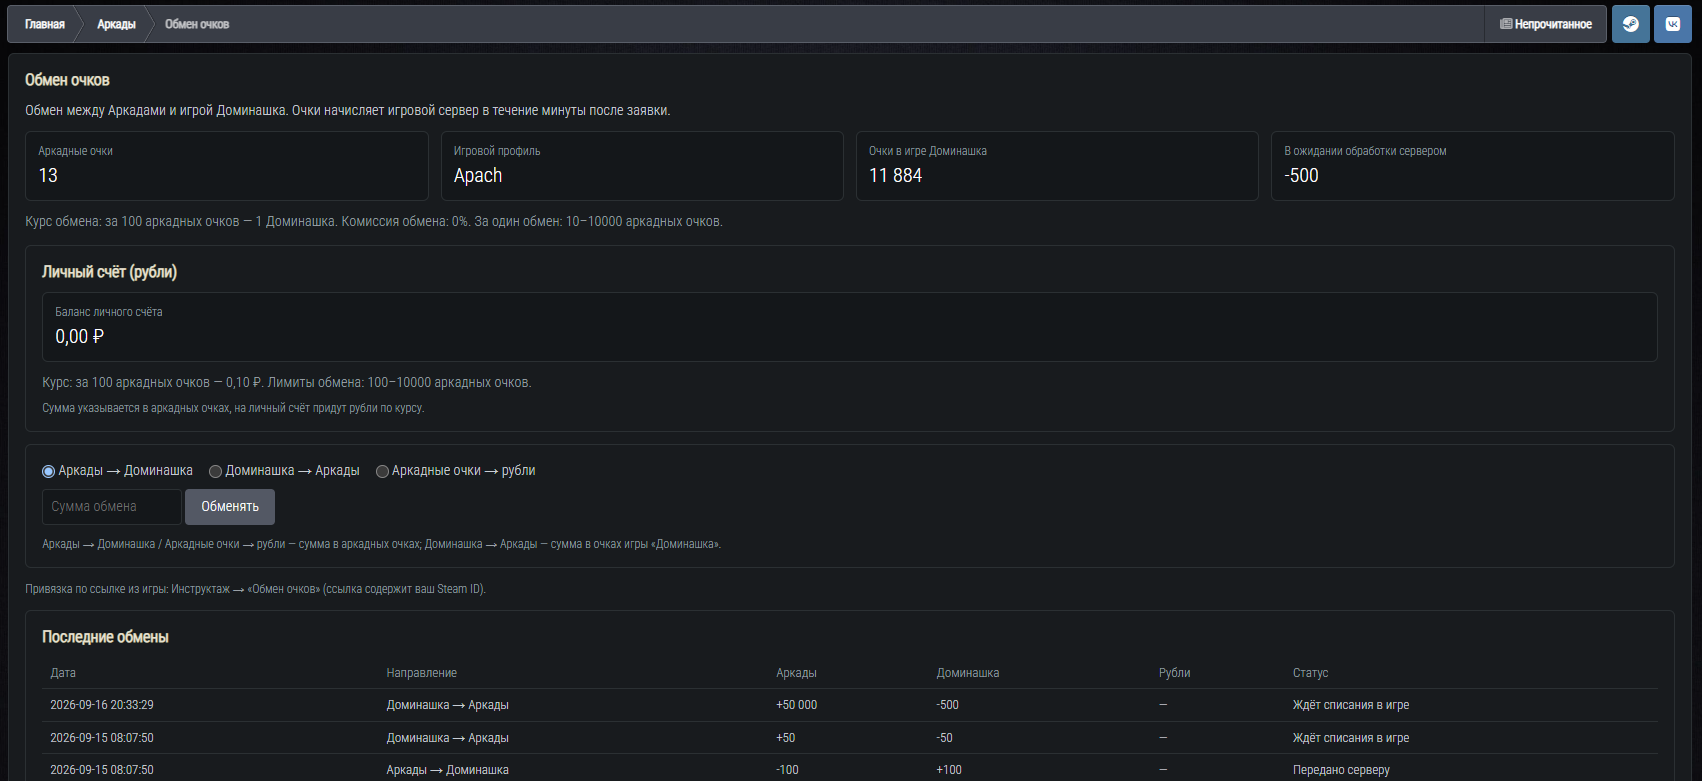Click the Дата column header

(x=63, y=673)
